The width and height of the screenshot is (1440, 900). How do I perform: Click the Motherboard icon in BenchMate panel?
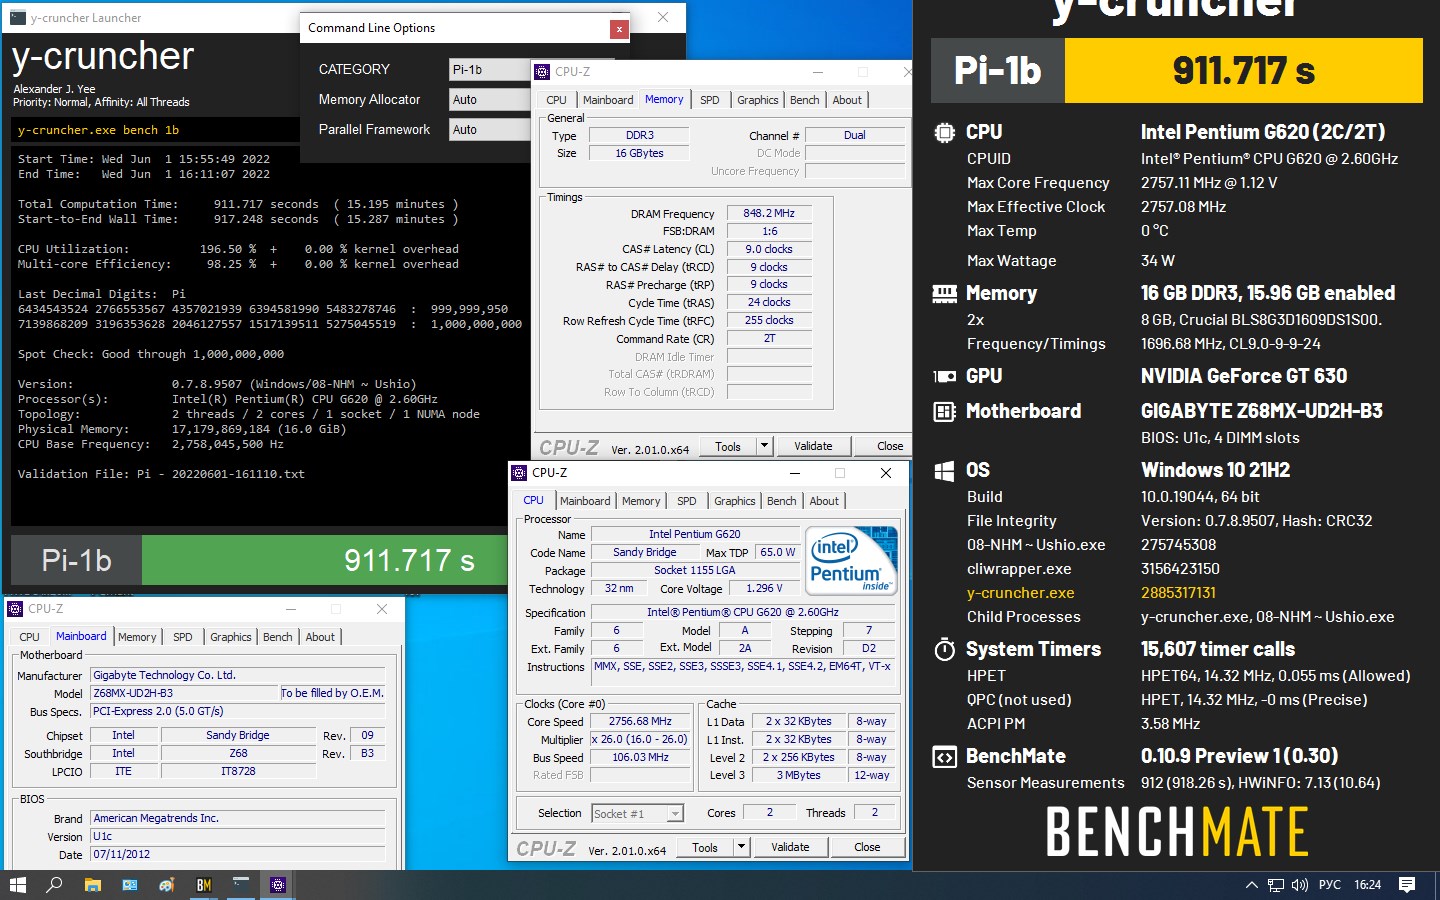click(x=944, y=411)
